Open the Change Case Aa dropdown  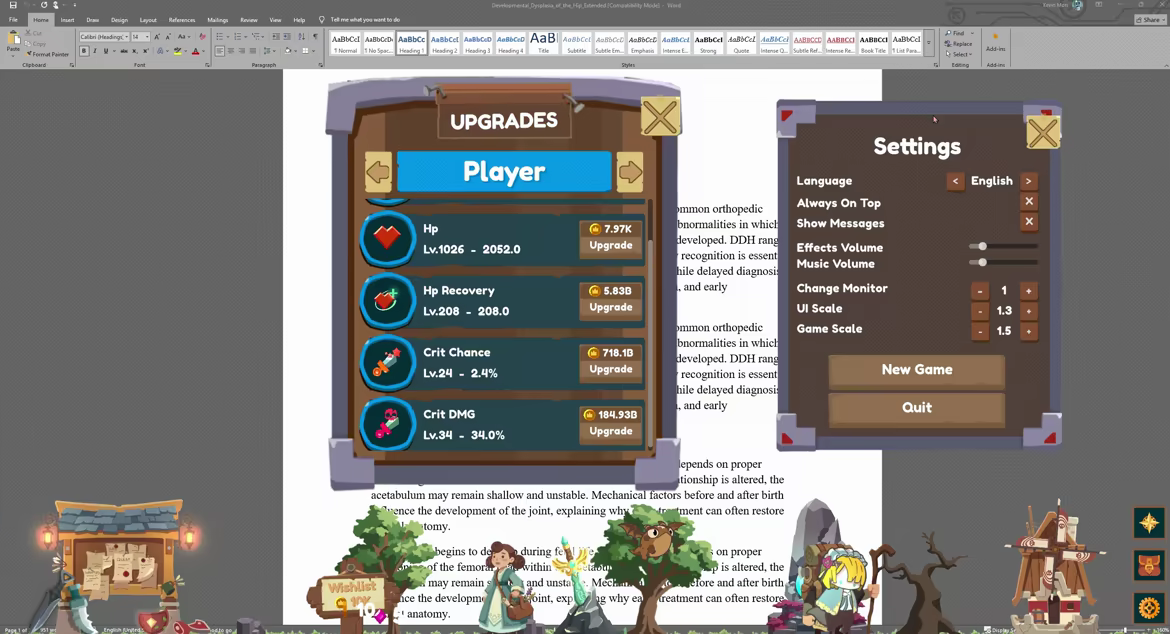coord(184,37)
